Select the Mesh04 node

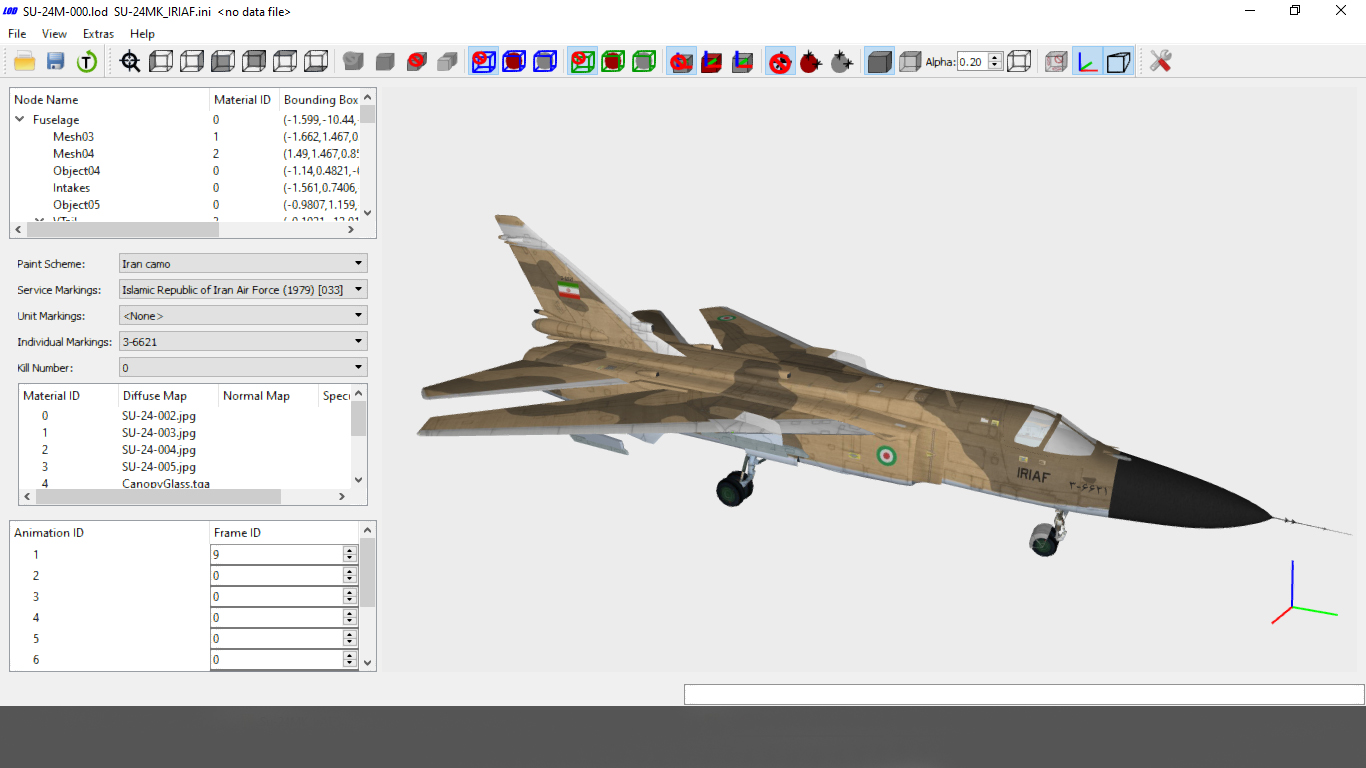pos(74,154)
